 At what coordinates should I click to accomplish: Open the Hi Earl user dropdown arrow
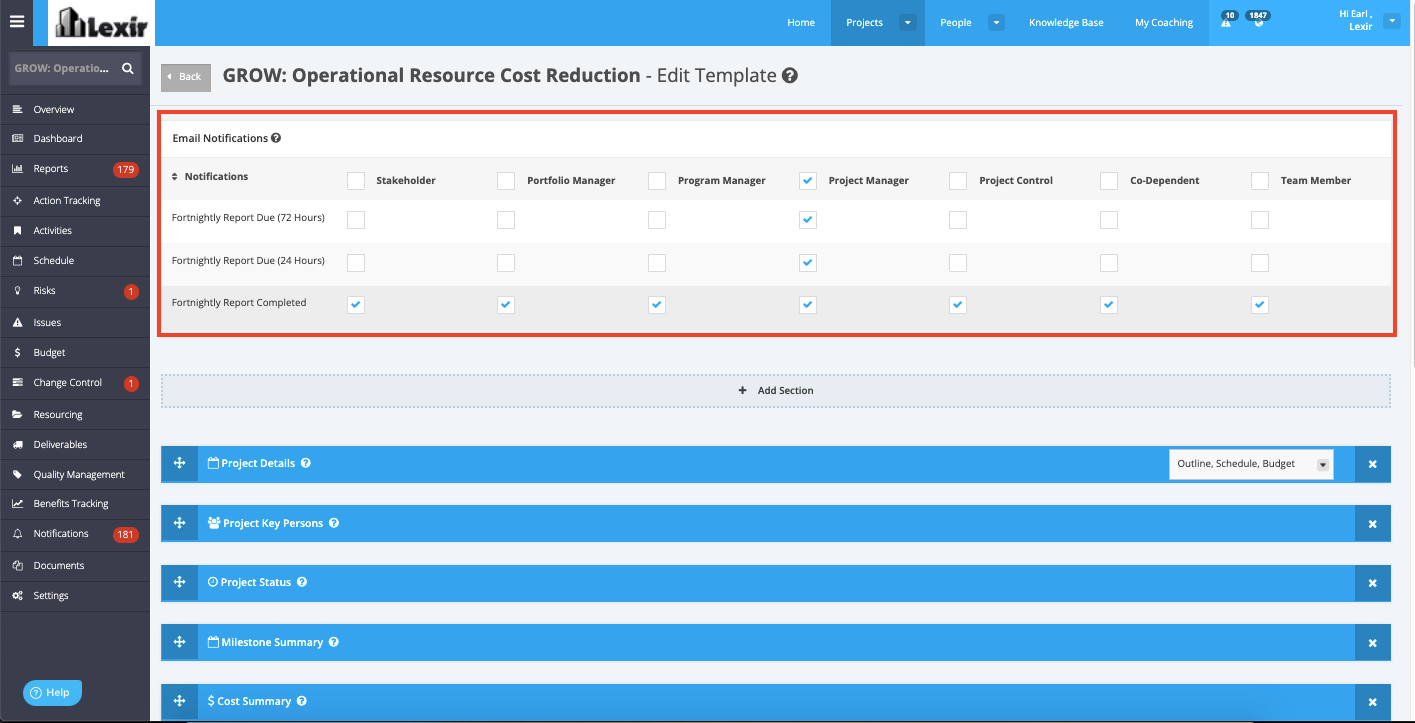pyautogui.click(x=1392, y=20)
